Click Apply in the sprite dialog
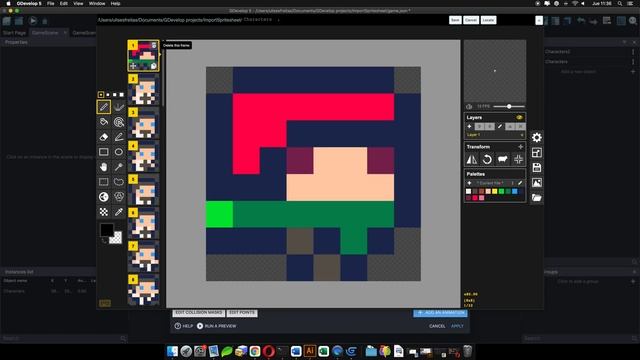Screen dimensions: 640x360 point(457,326)
